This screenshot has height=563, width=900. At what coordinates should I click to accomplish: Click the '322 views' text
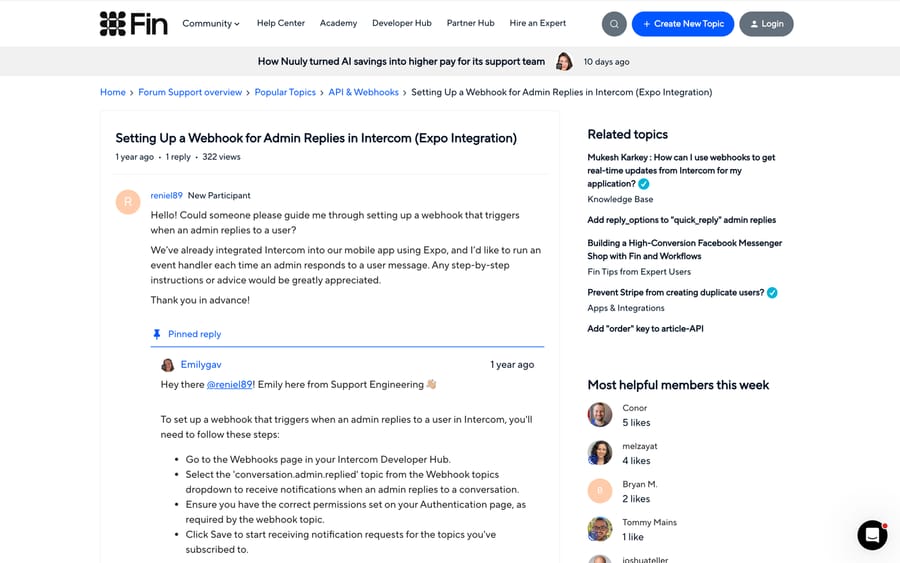click(221, 157)
